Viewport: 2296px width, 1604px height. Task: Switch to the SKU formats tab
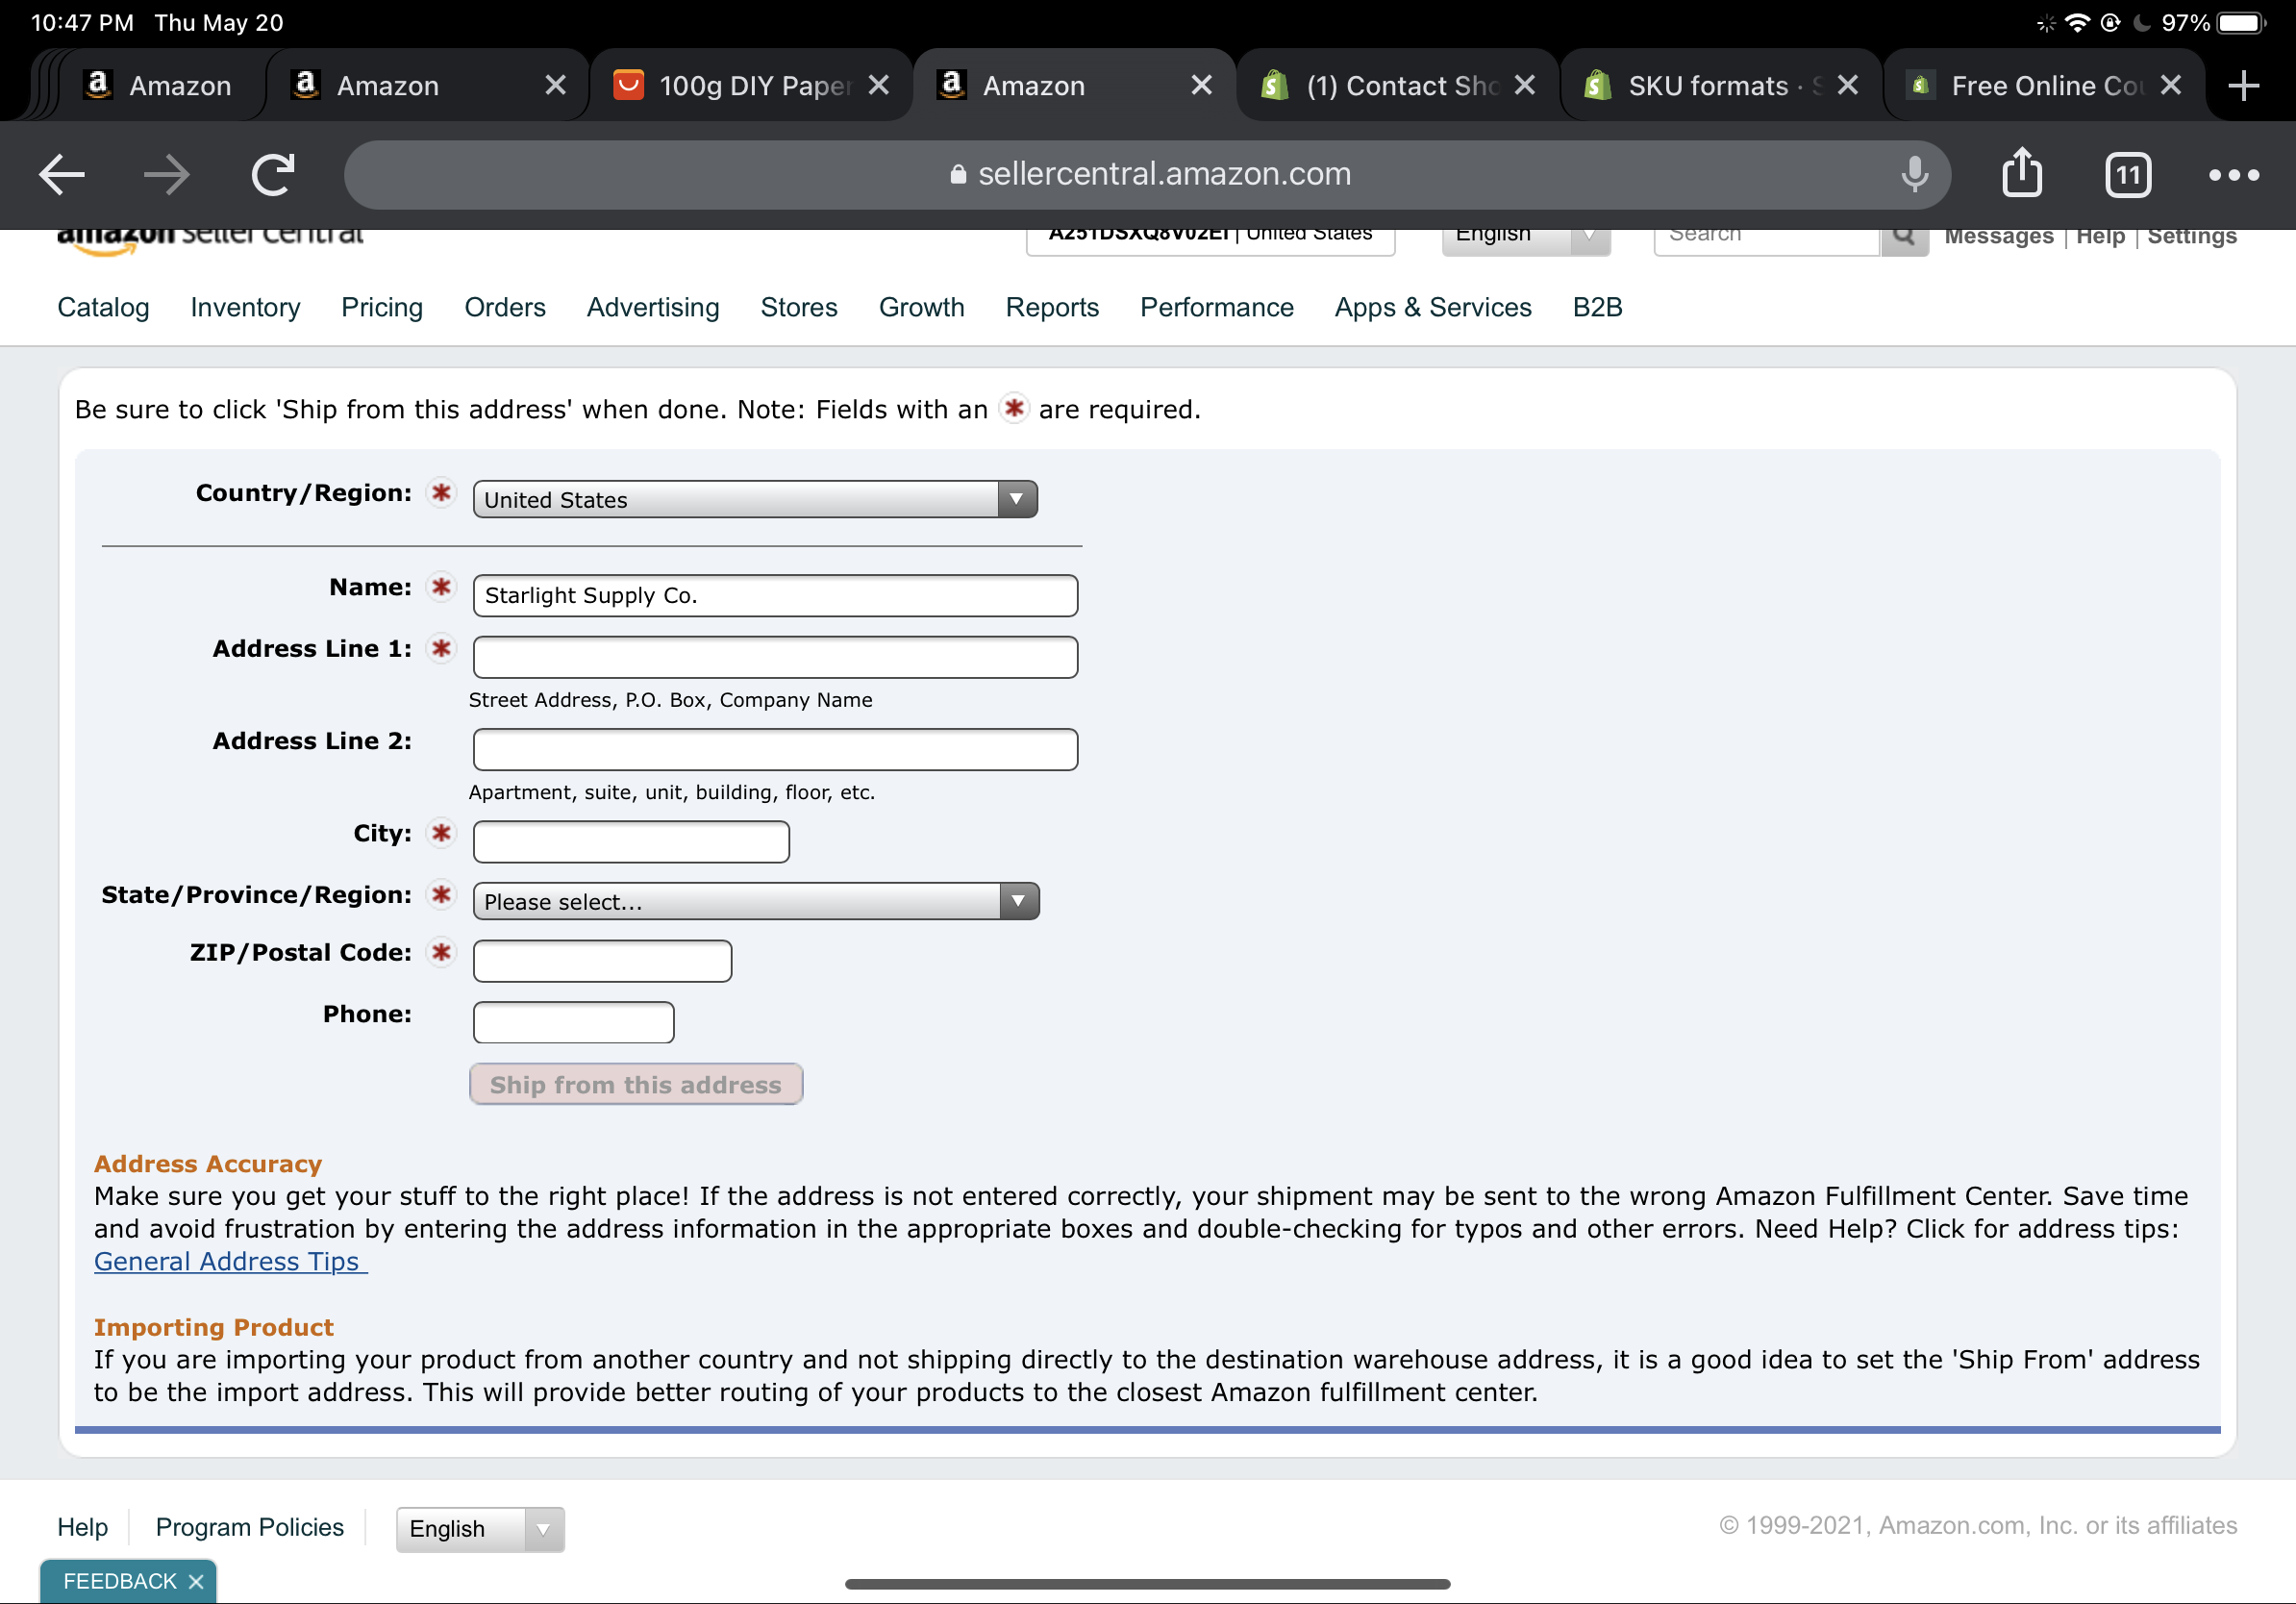(1706, 86)
